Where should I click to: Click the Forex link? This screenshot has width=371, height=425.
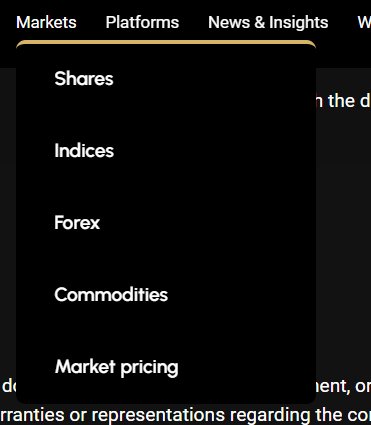(77, 222)
